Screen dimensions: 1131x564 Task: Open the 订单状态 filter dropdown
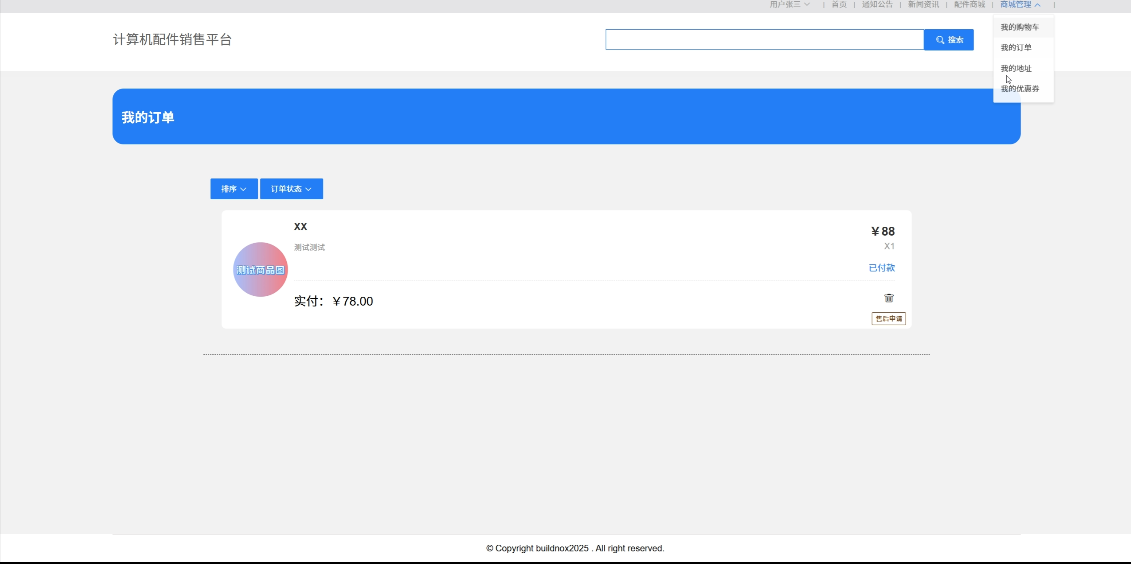291,189
